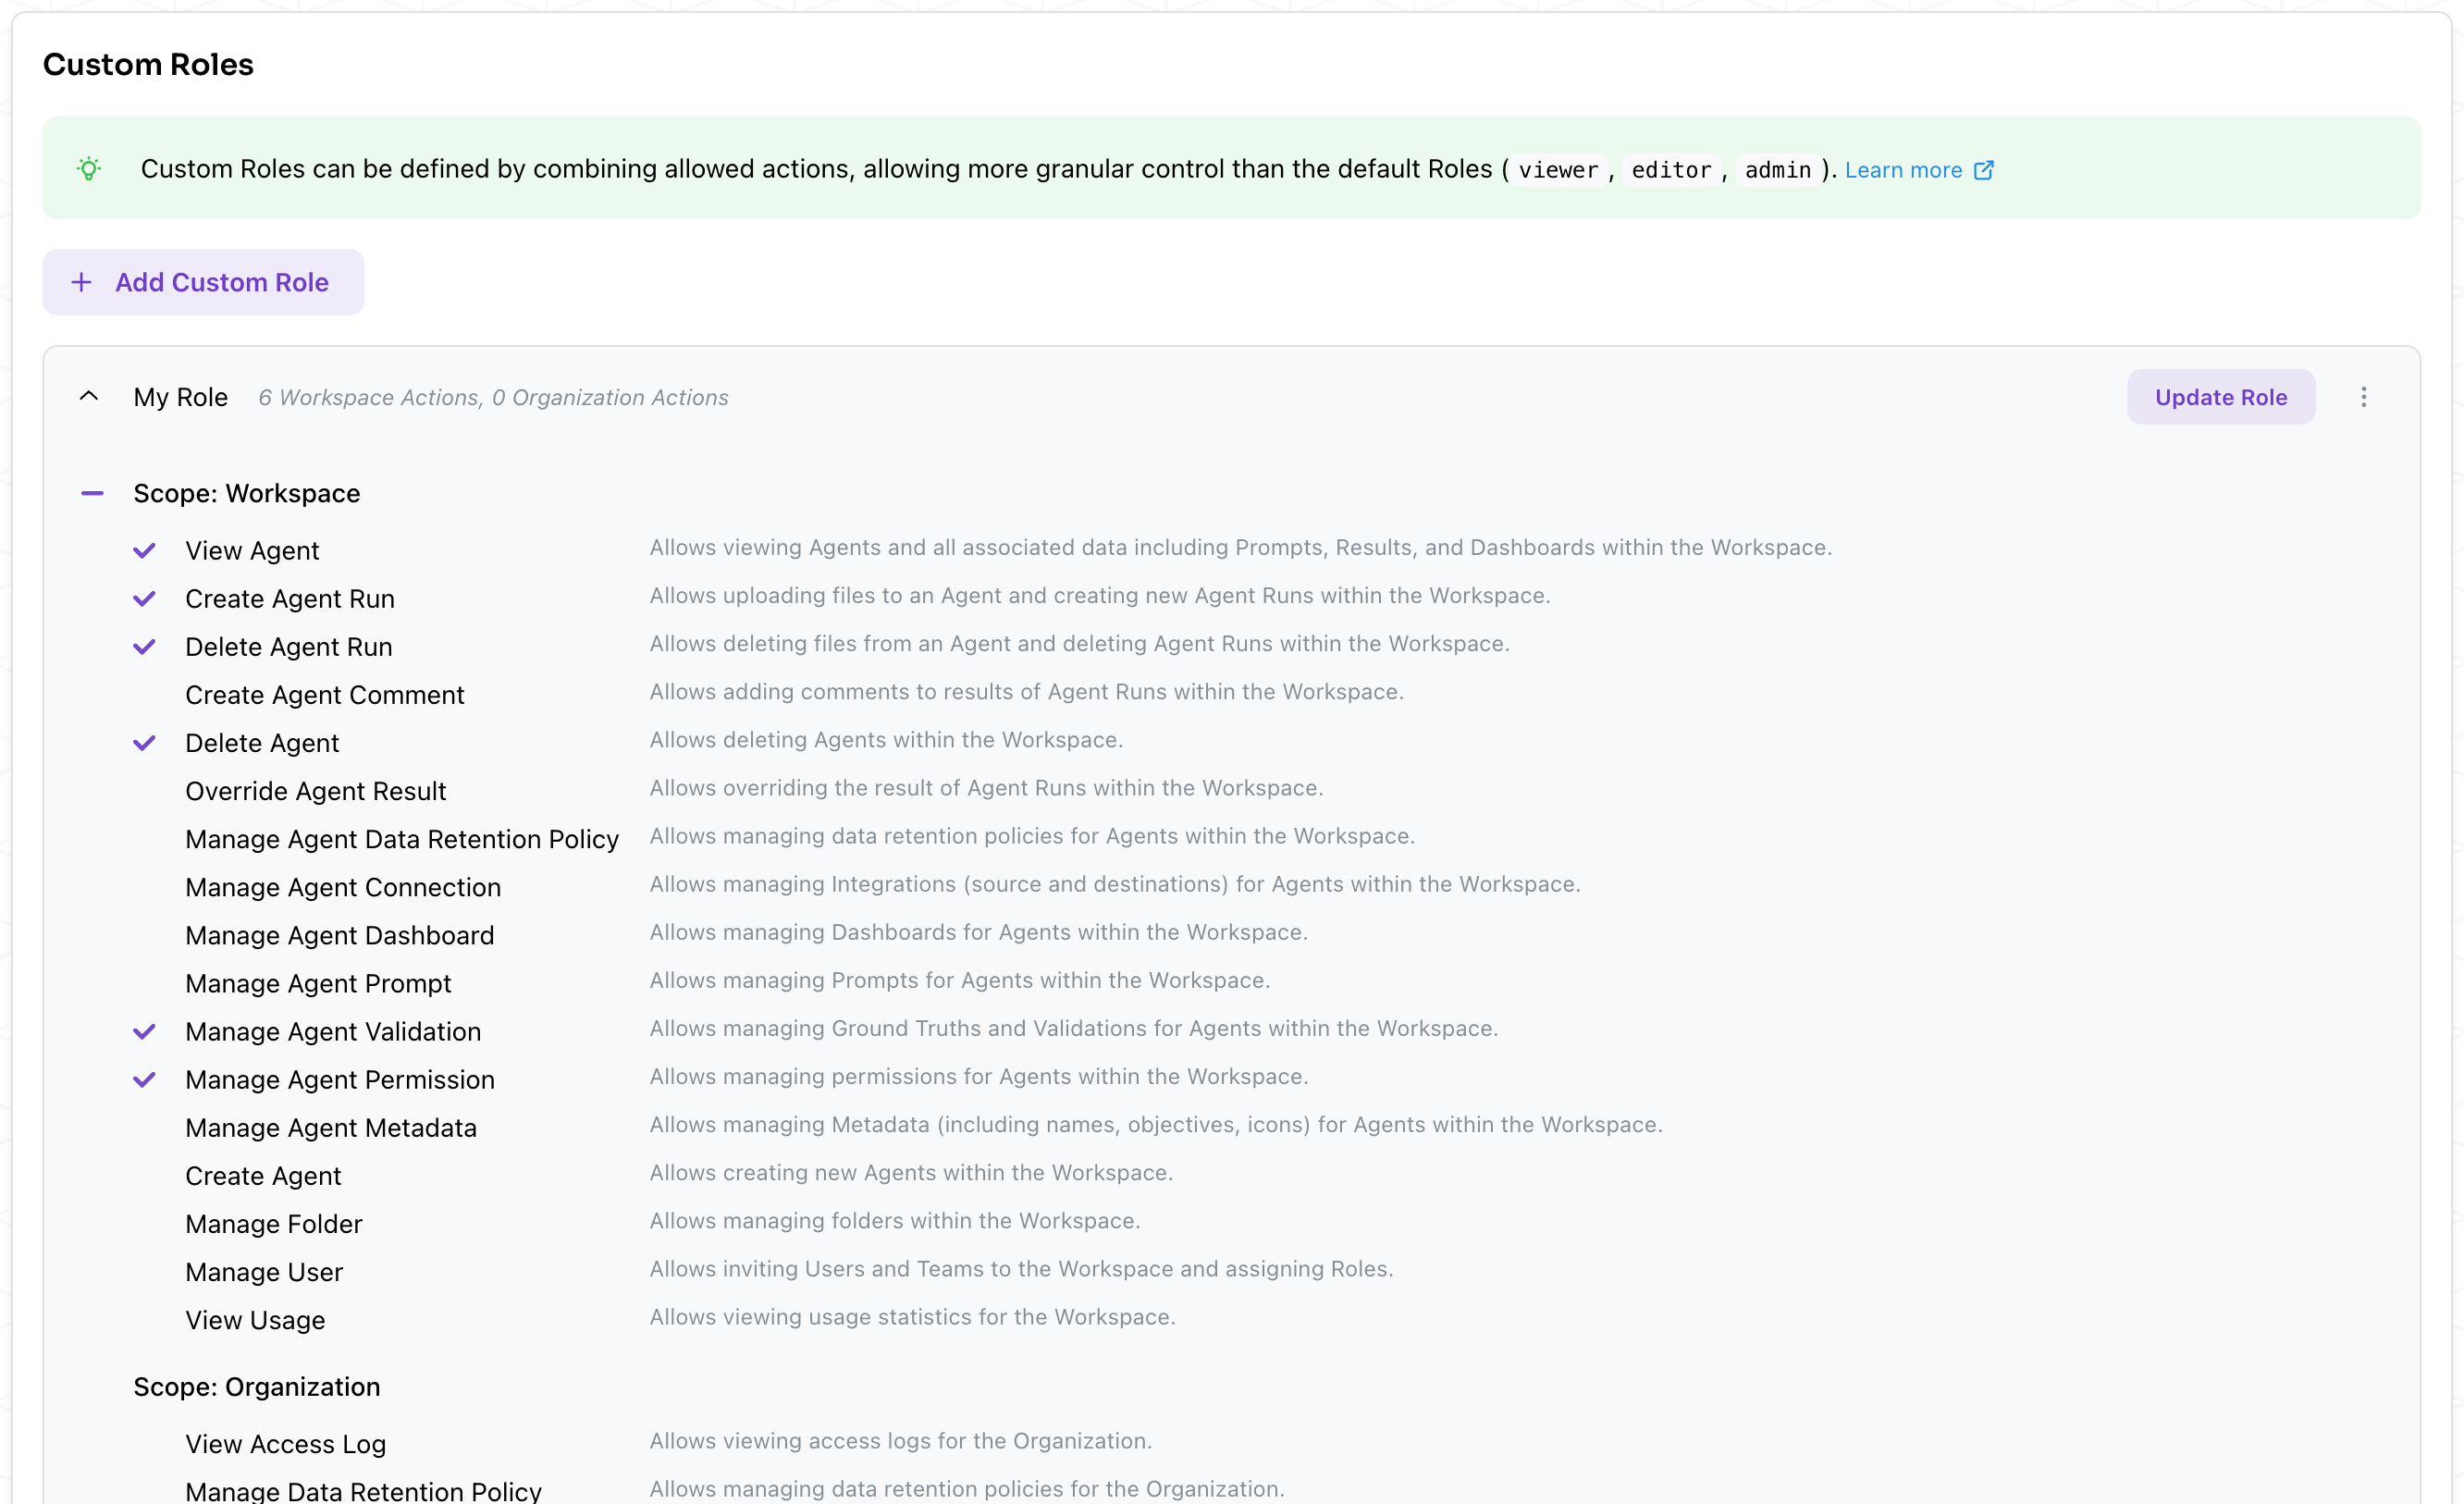Uncheck the Delete Agent checkmark

coord(145,743)
